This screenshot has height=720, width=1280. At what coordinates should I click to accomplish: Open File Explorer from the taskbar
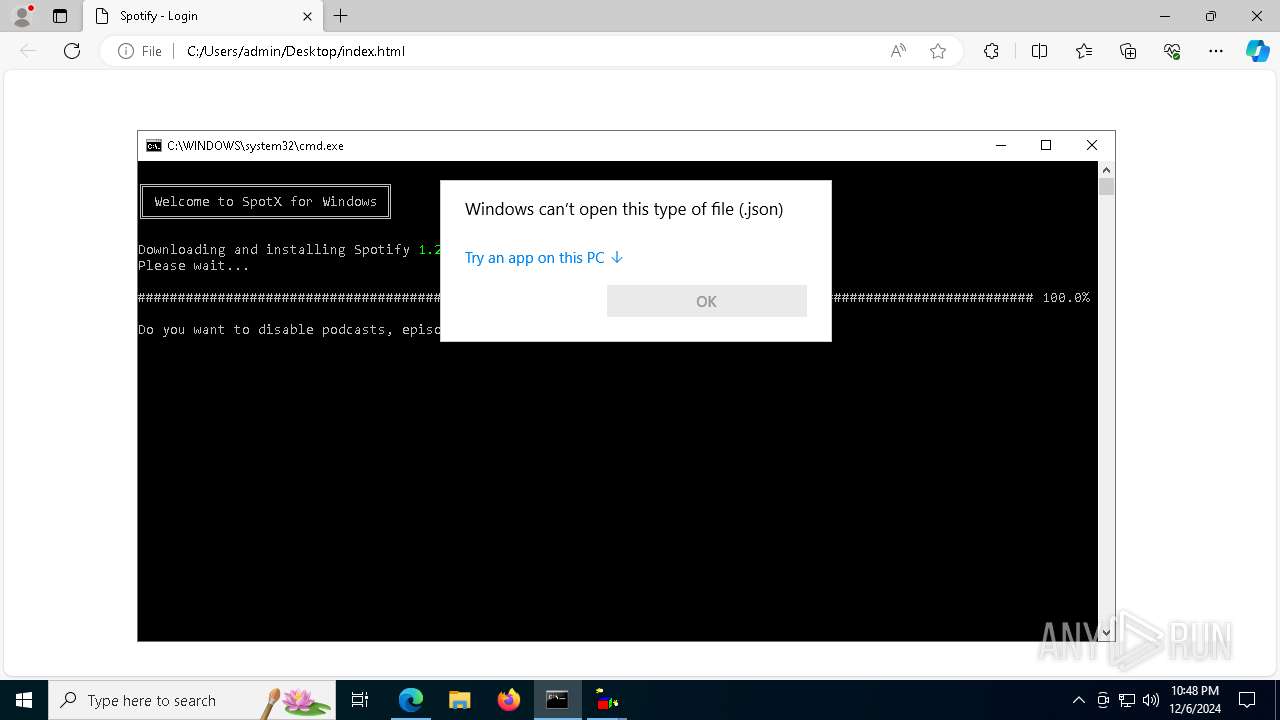coord(459,700)
